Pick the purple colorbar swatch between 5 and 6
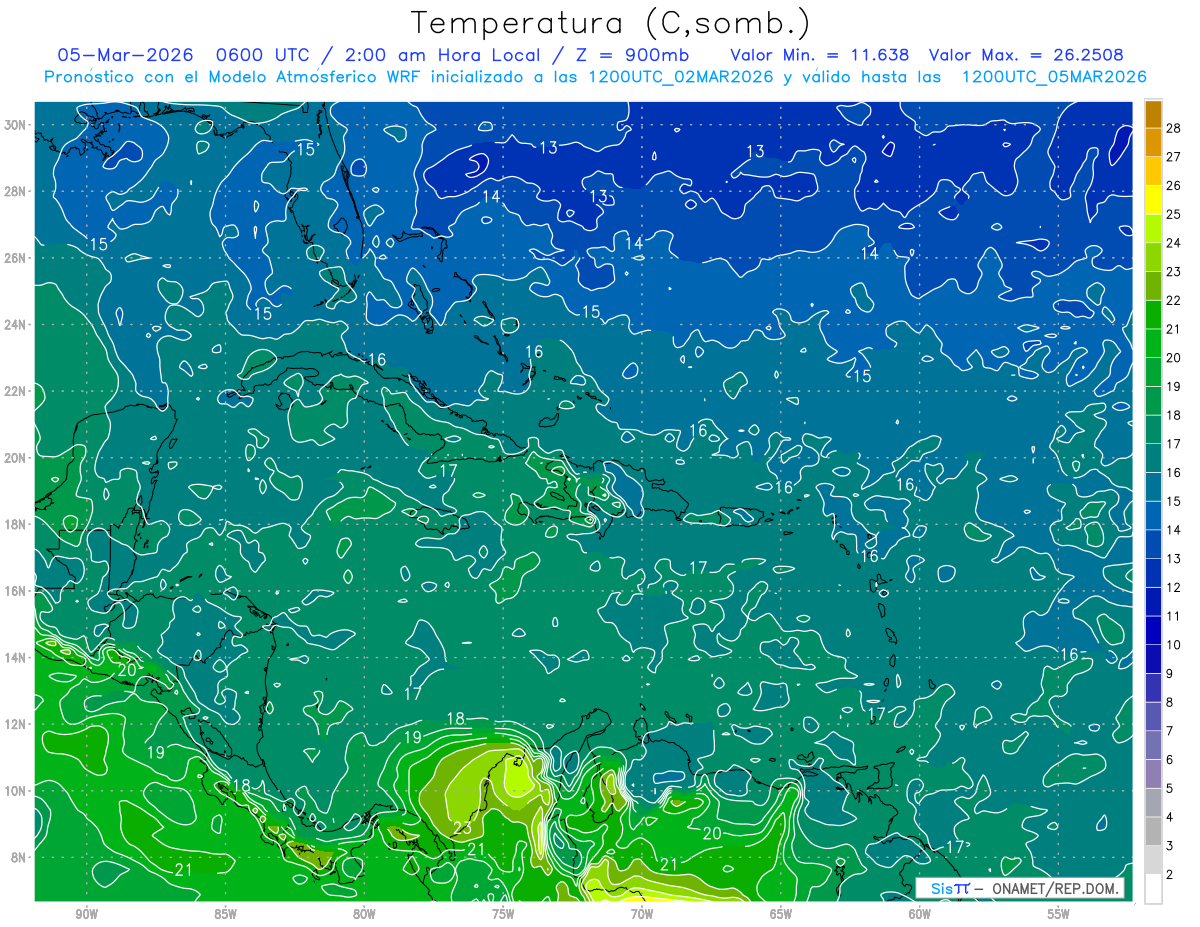The height and width of the screenshot is (927, 1200). point(1153,774)
